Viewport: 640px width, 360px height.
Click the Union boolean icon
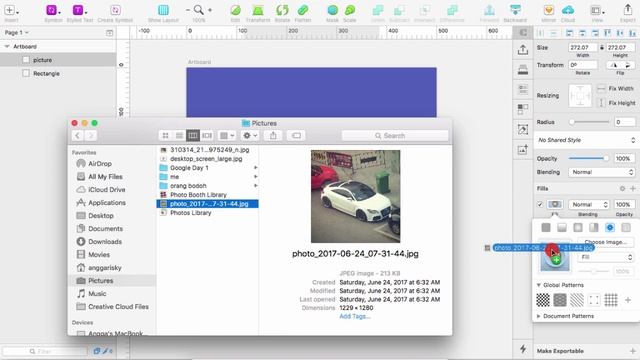[378, 10]
